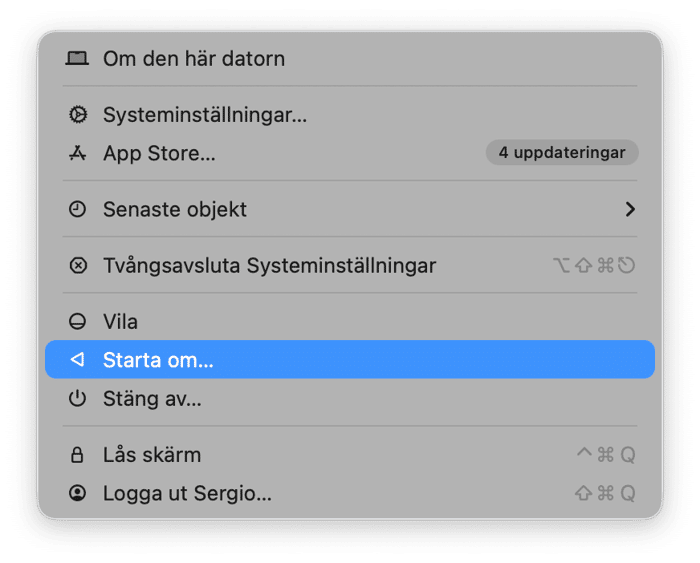Open the Senaste objekt menu entry
The height and width of the screenshot is (563, 700).
175,209
